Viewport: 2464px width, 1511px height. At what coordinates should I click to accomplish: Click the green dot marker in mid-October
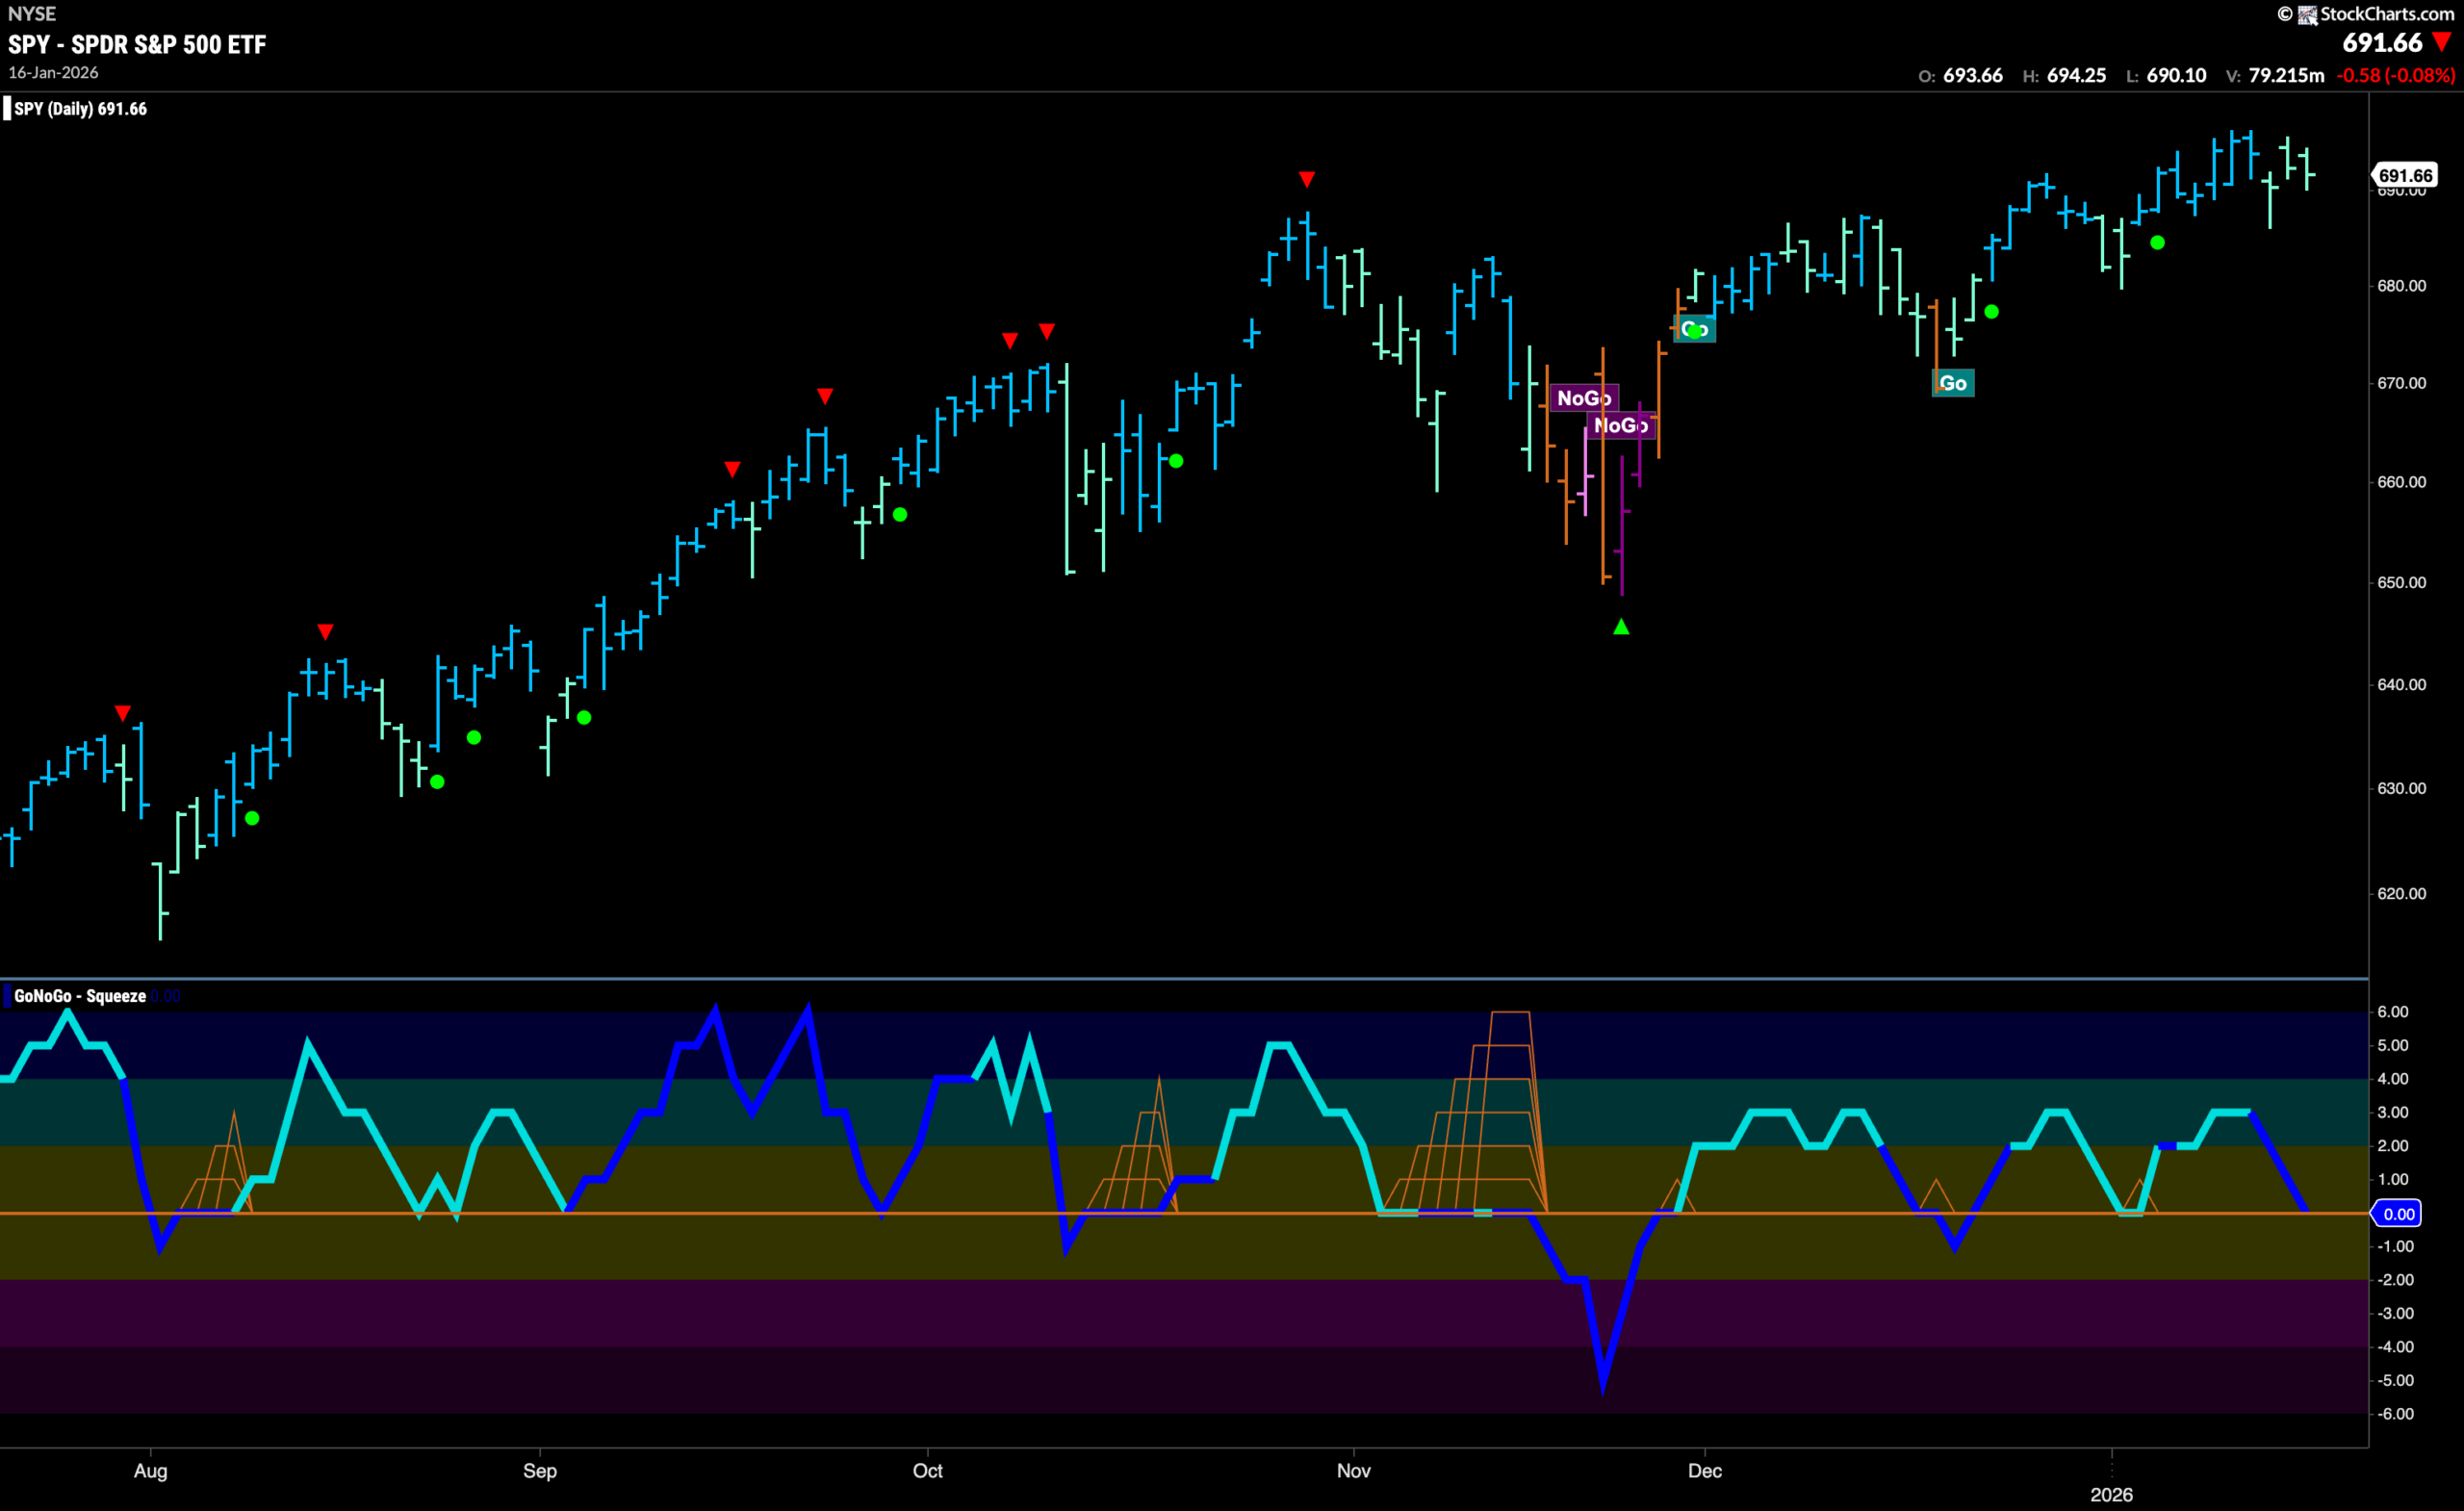click(1176, 461)
